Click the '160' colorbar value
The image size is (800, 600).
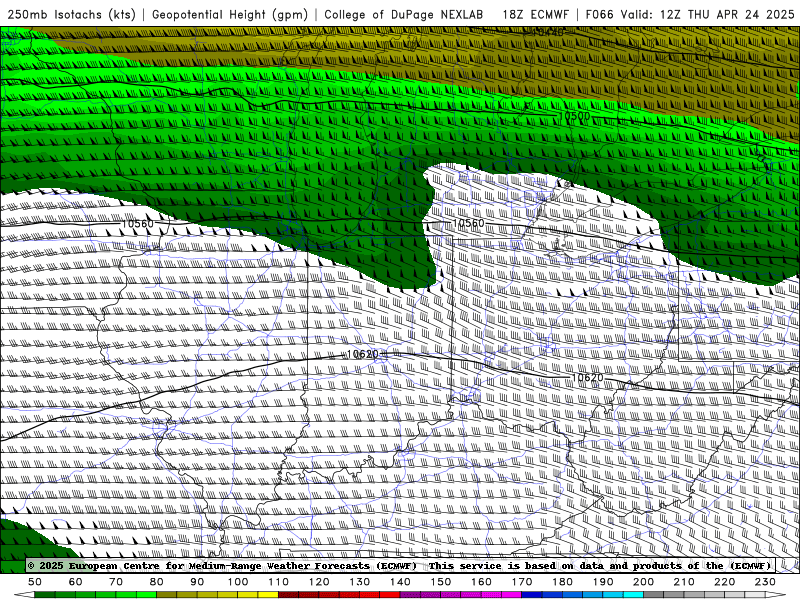[x=481, y=582]
